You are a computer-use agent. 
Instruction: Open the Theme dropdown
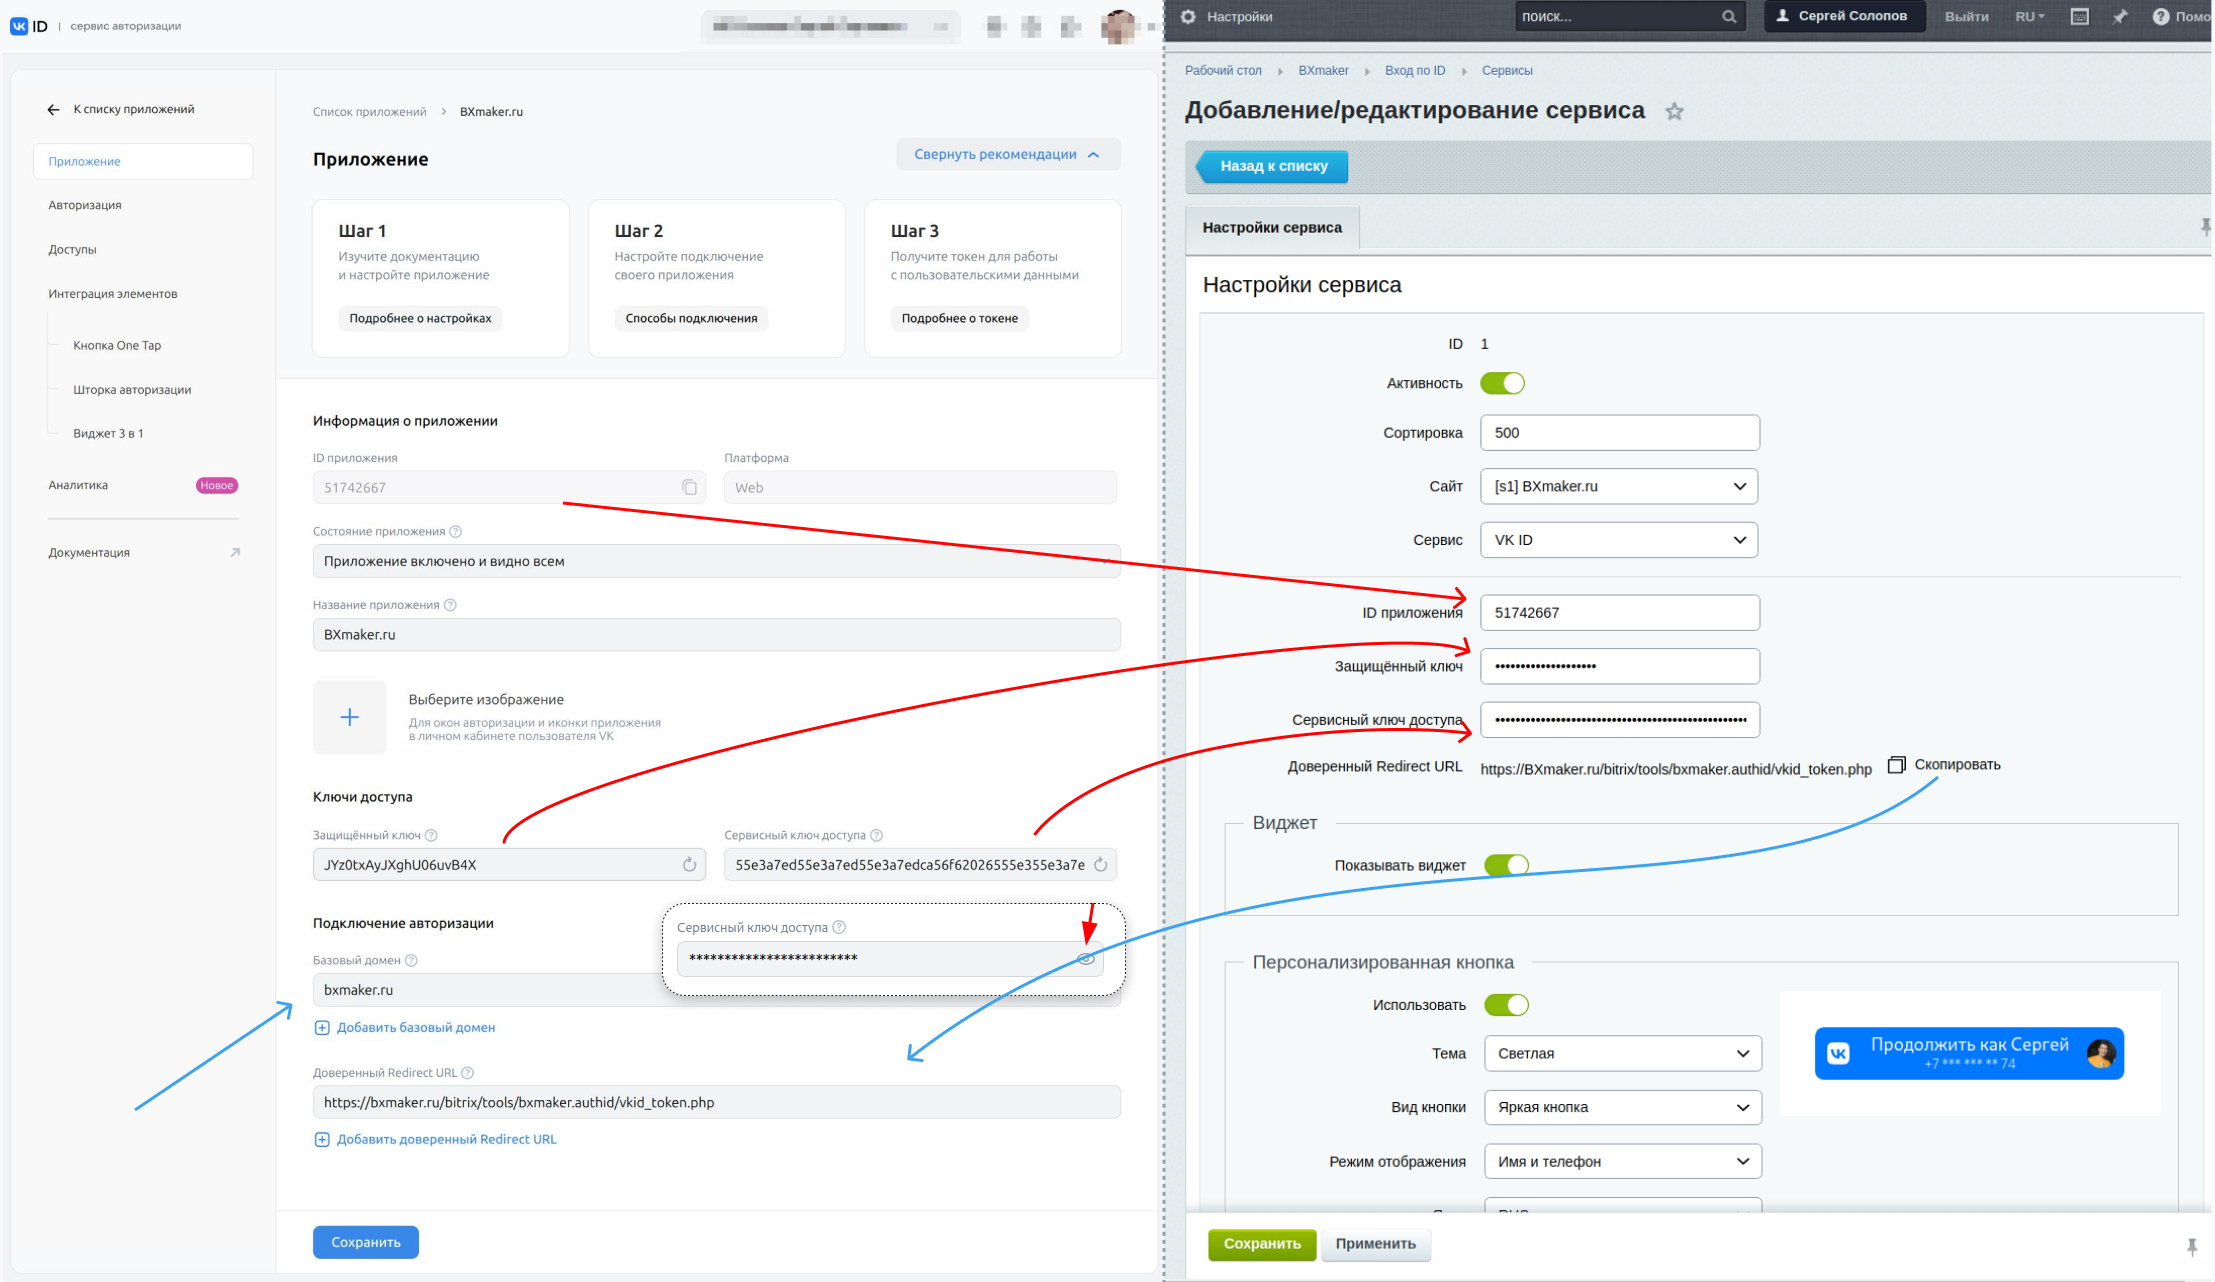(1622, 1053)
